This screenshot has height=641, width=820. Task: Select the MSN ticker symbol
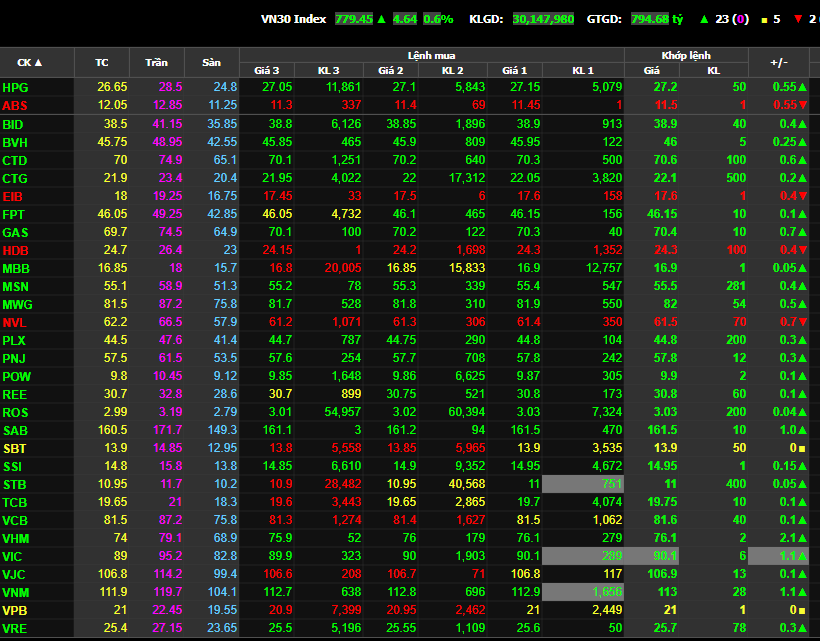point(15,287)
